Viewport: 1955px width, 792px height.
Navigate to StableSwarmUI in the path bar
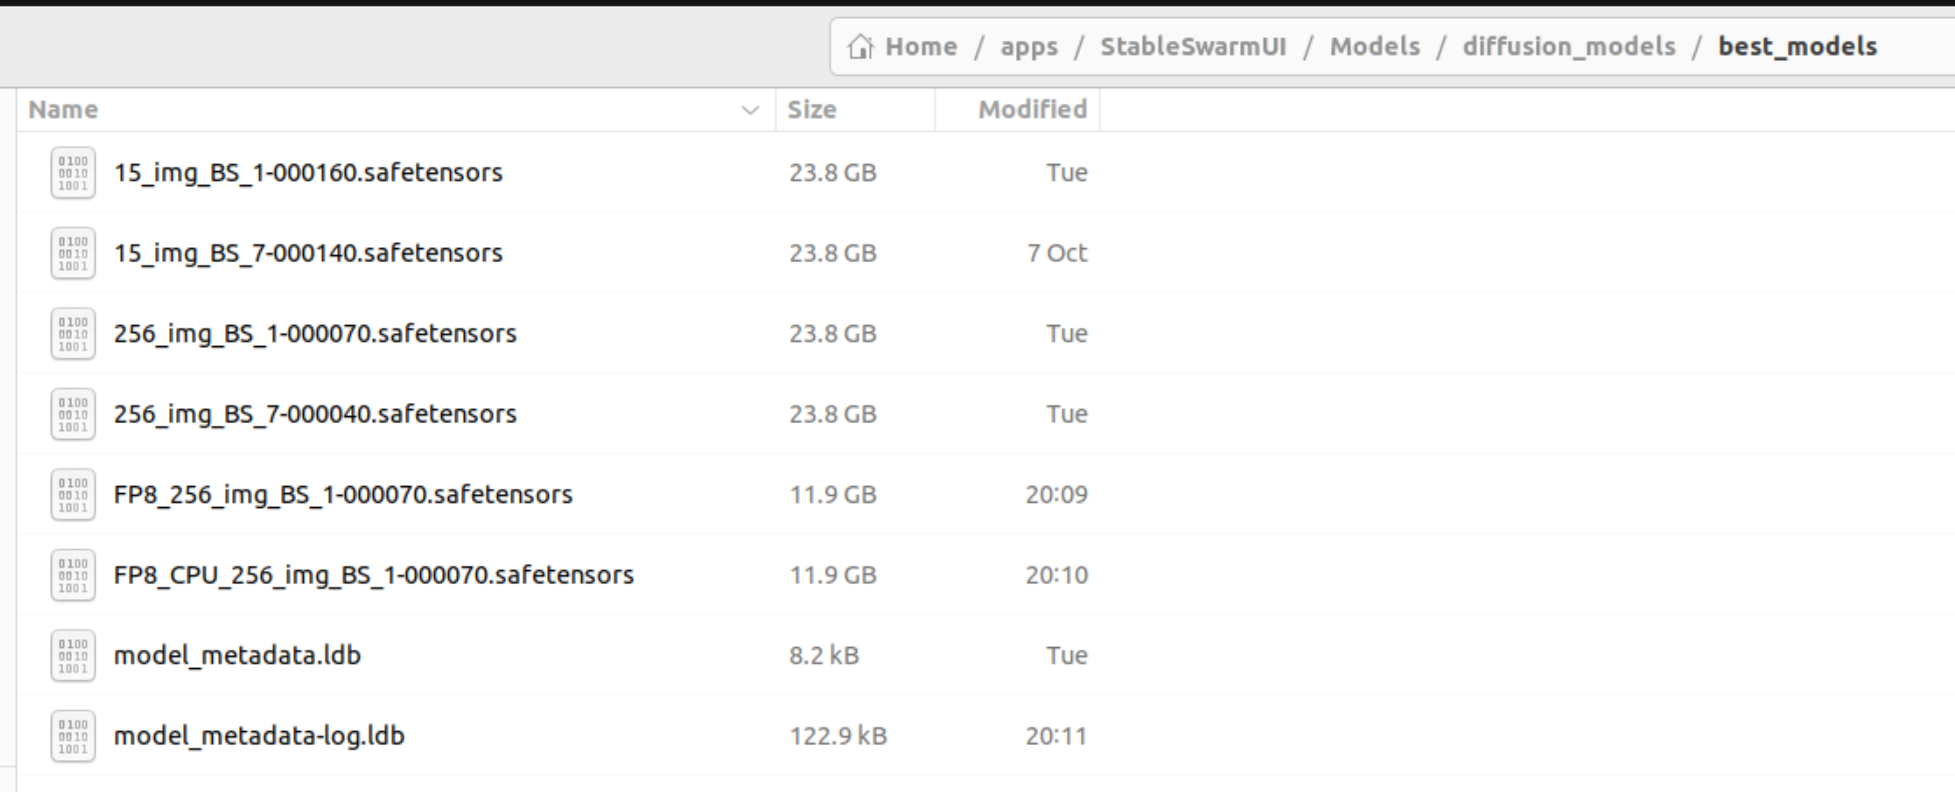point(1193,47)
